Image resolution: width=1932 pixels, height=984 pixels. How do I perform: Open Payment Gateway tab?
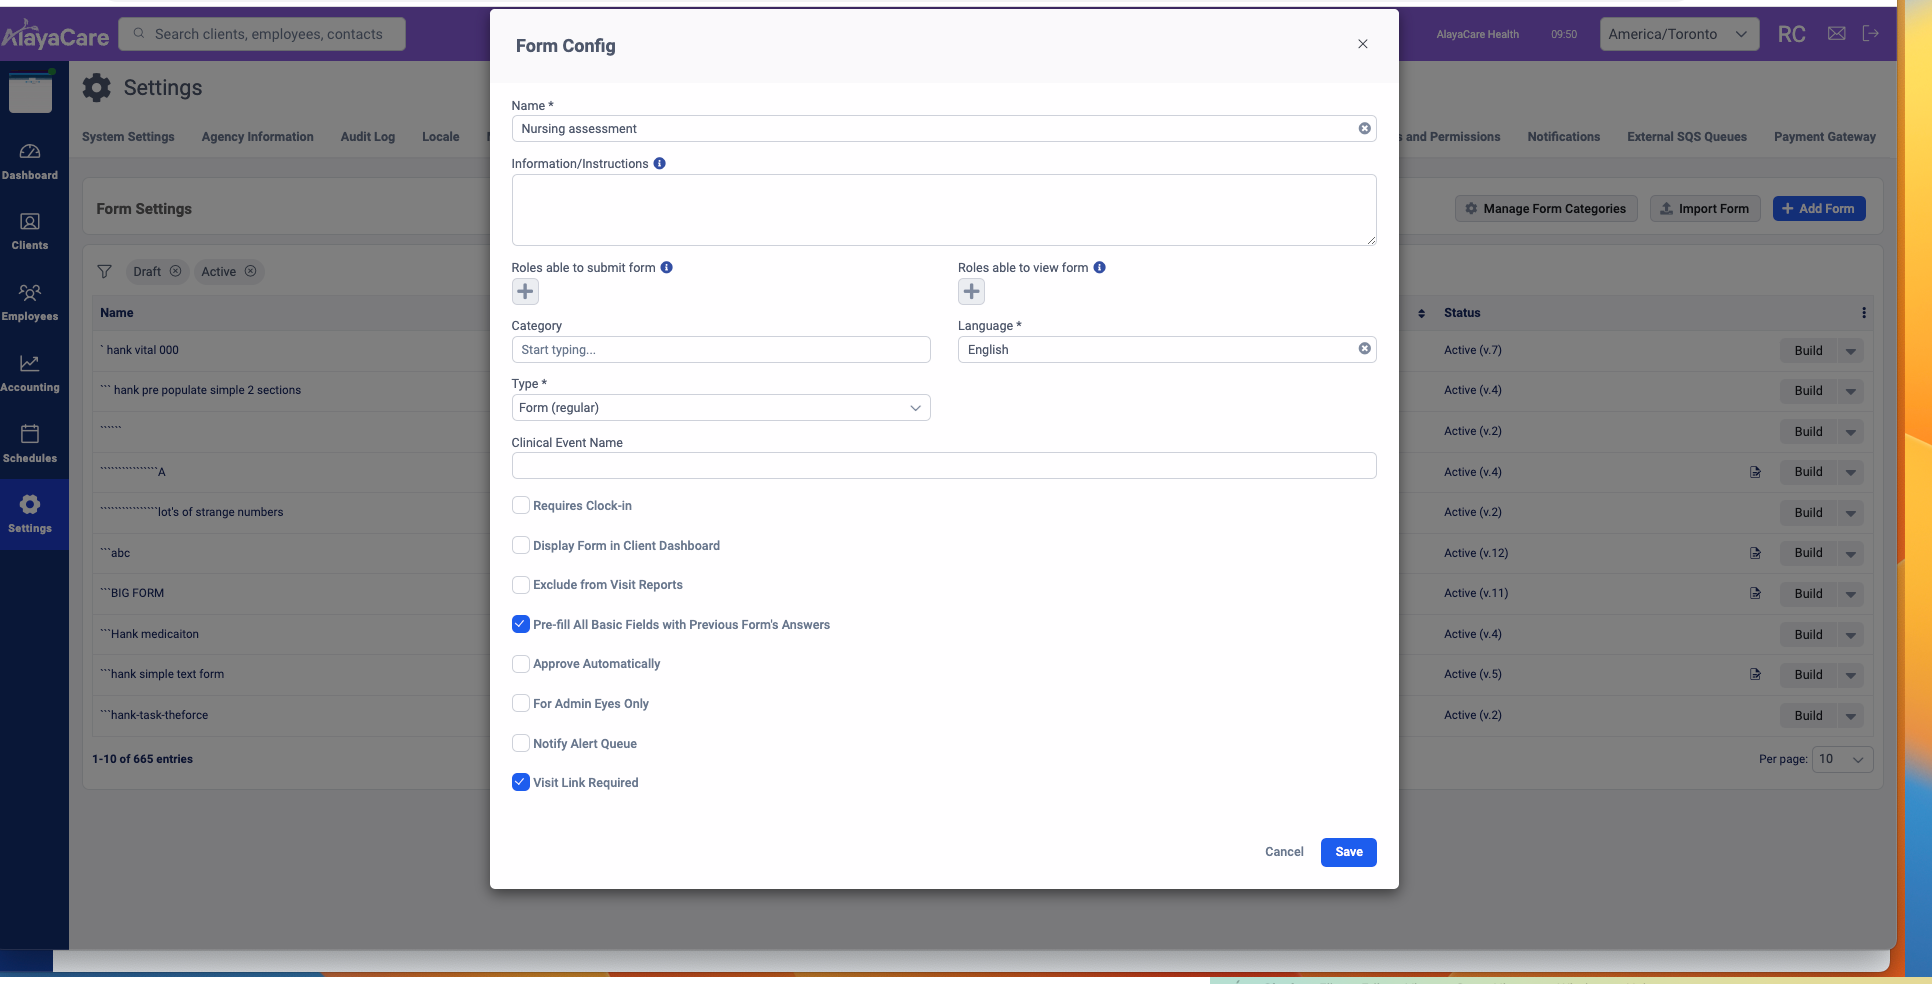pyautogui.click(x=1824, y=137)
